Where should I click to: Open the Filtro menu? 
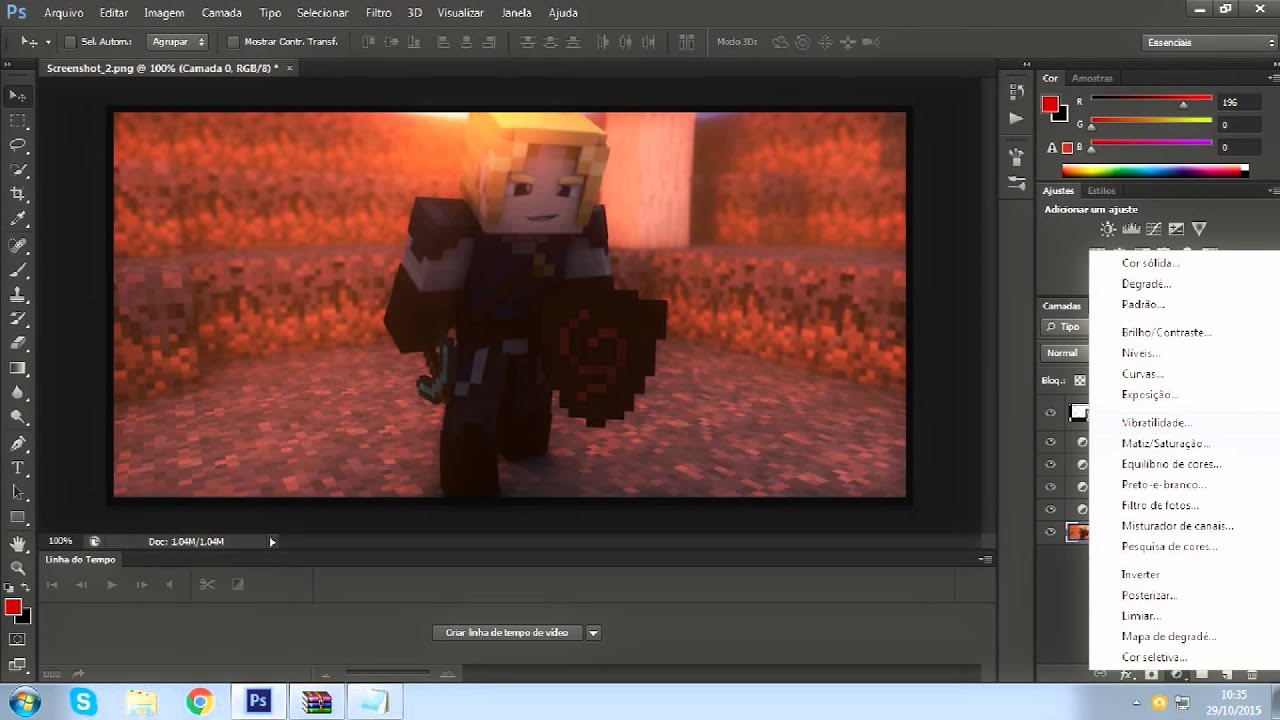click(378, 13)
